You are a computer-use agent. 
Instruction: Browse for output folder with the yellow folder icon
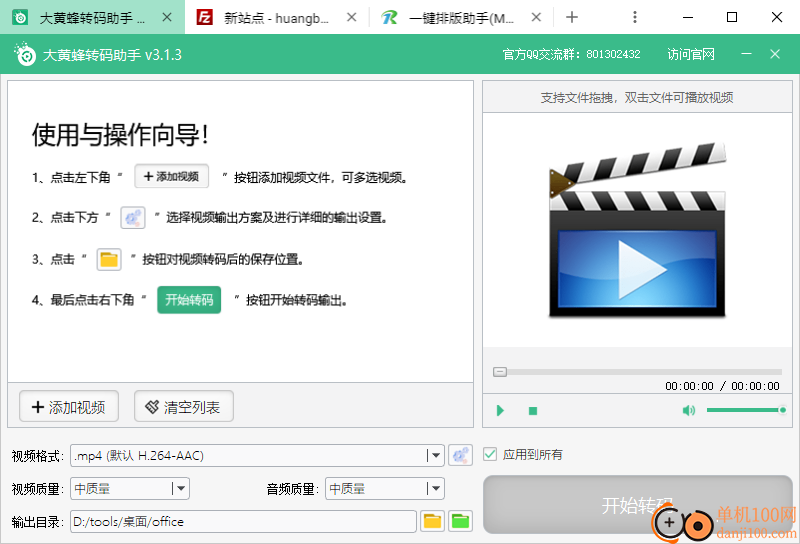click(432, 522)
